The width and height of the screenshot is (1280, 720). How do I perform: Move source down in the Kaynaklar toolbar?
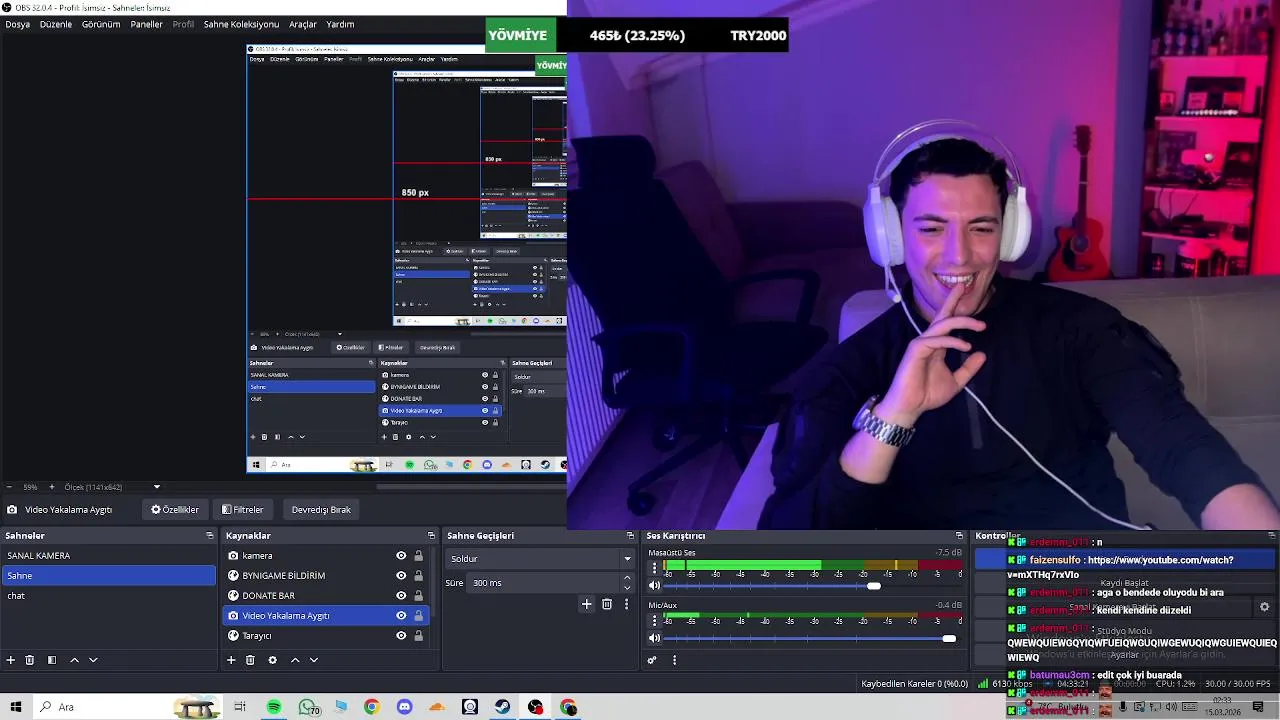point(314,660)
